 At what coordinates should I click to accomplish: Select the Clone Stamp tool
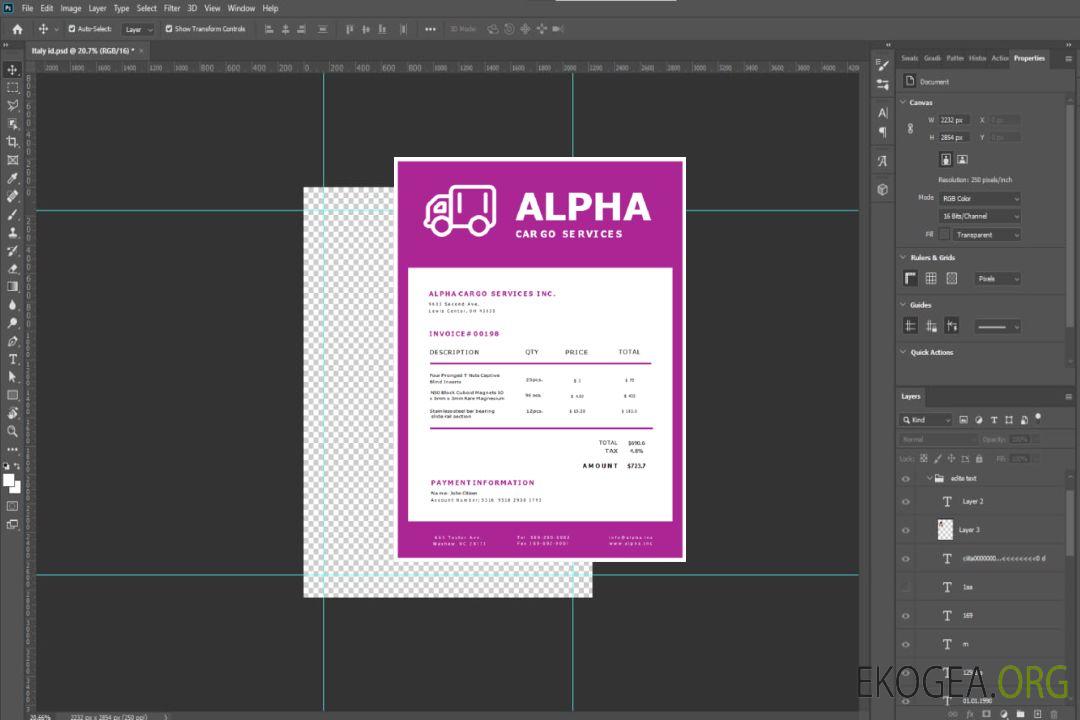[x=12, y=233]
